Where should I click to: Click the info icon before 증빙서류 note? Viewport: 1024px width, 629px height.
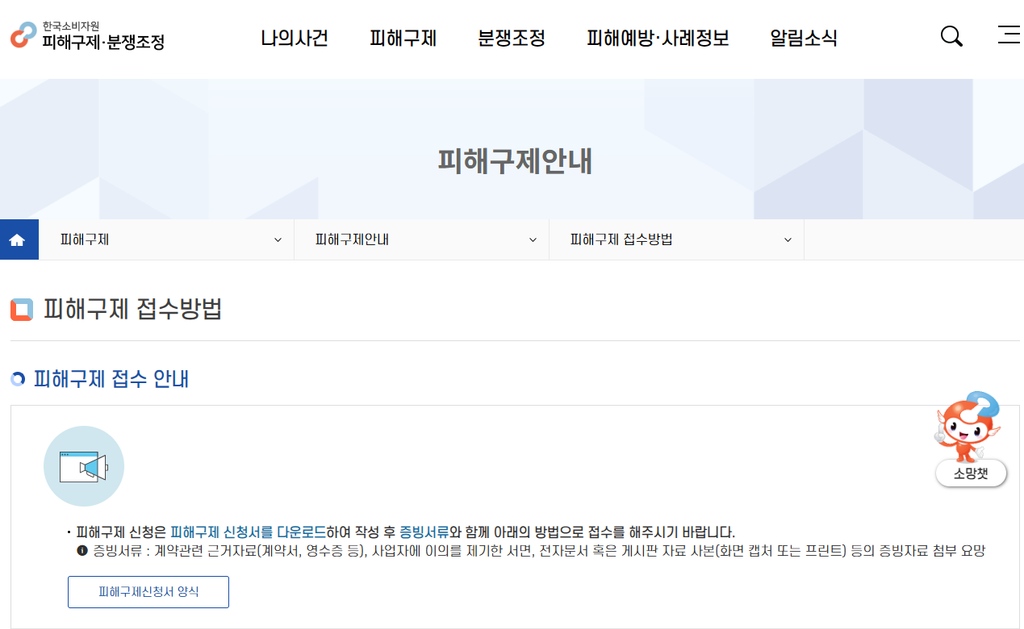pyautogui.click(x=82, y=551)
